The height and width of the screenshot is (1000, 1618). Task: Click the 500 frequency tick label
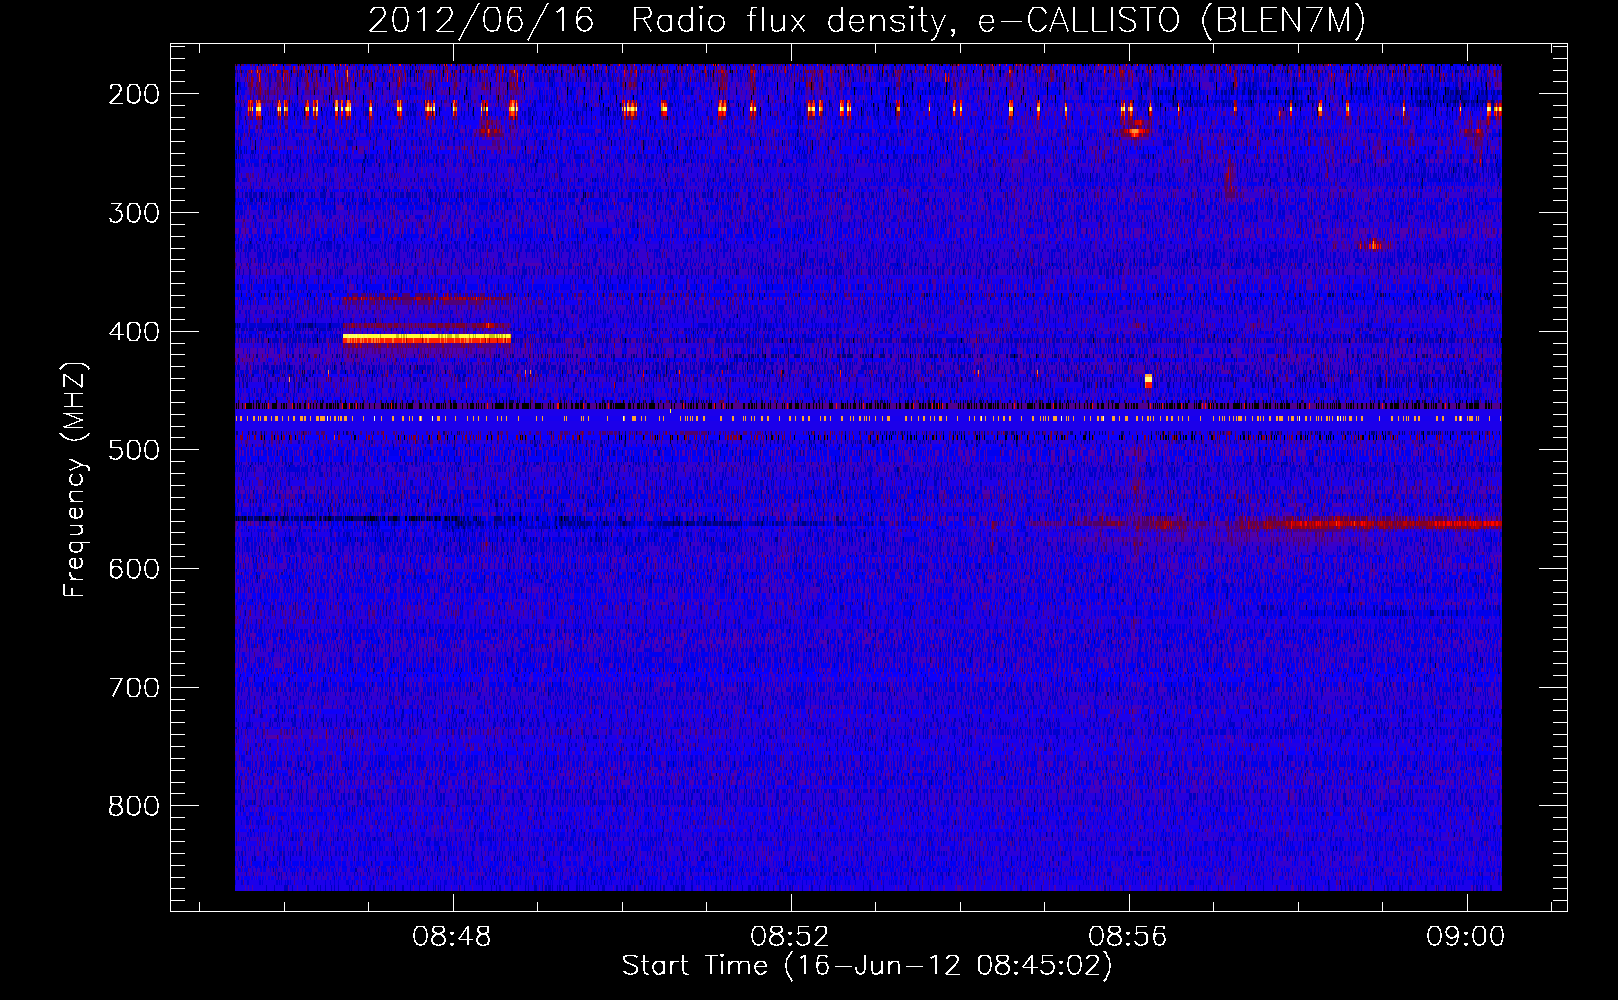coord(133,450)
